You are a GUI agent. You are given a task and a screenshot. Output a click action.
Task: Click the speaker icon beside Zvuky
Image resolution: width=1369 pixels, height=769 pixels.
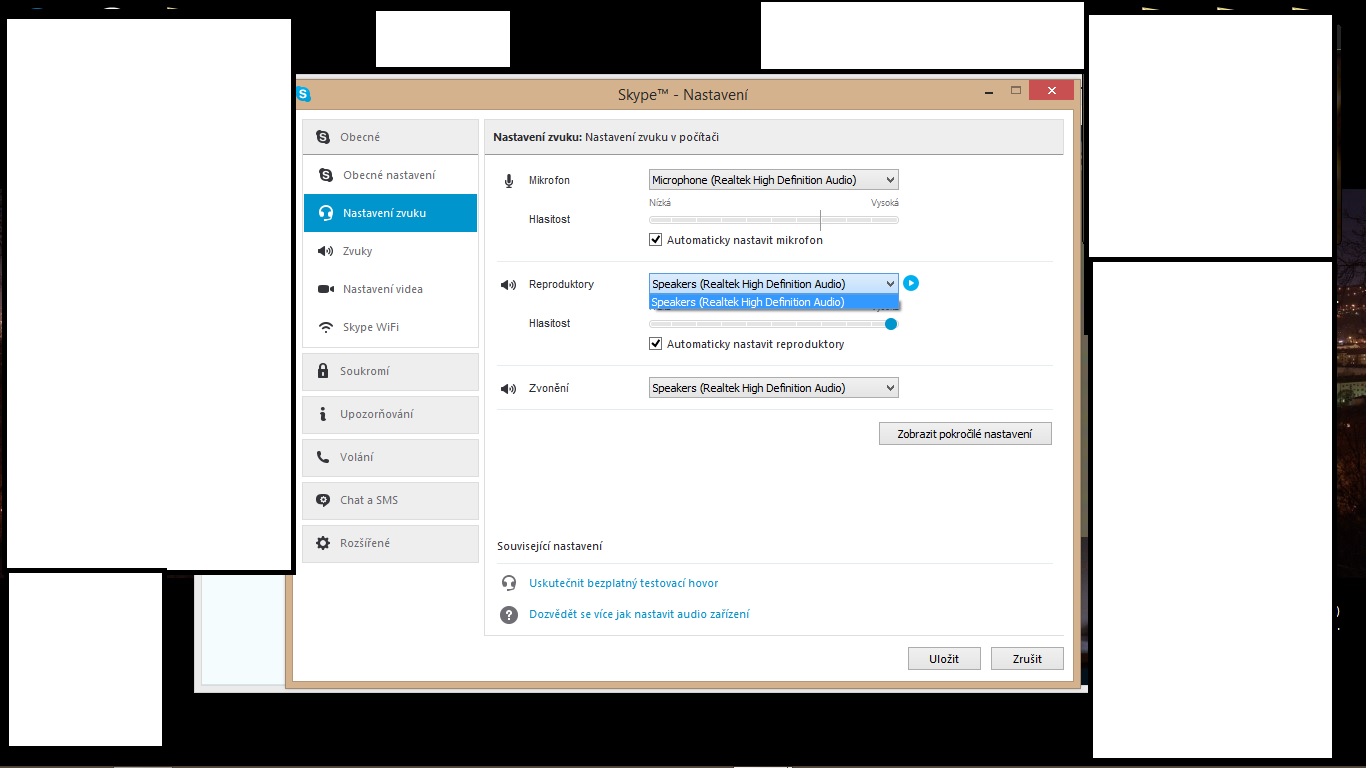[325, 251]
